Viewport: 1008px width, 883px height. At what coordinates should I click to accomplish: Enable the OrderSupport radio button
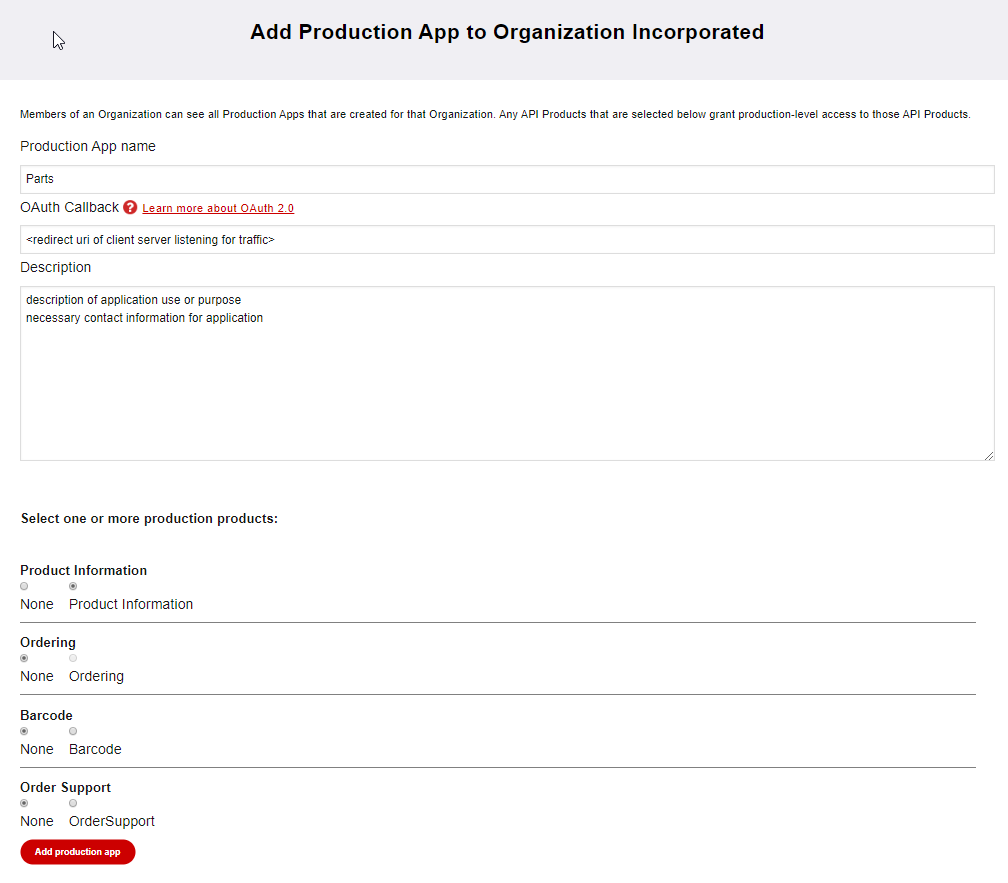[72, 803]
